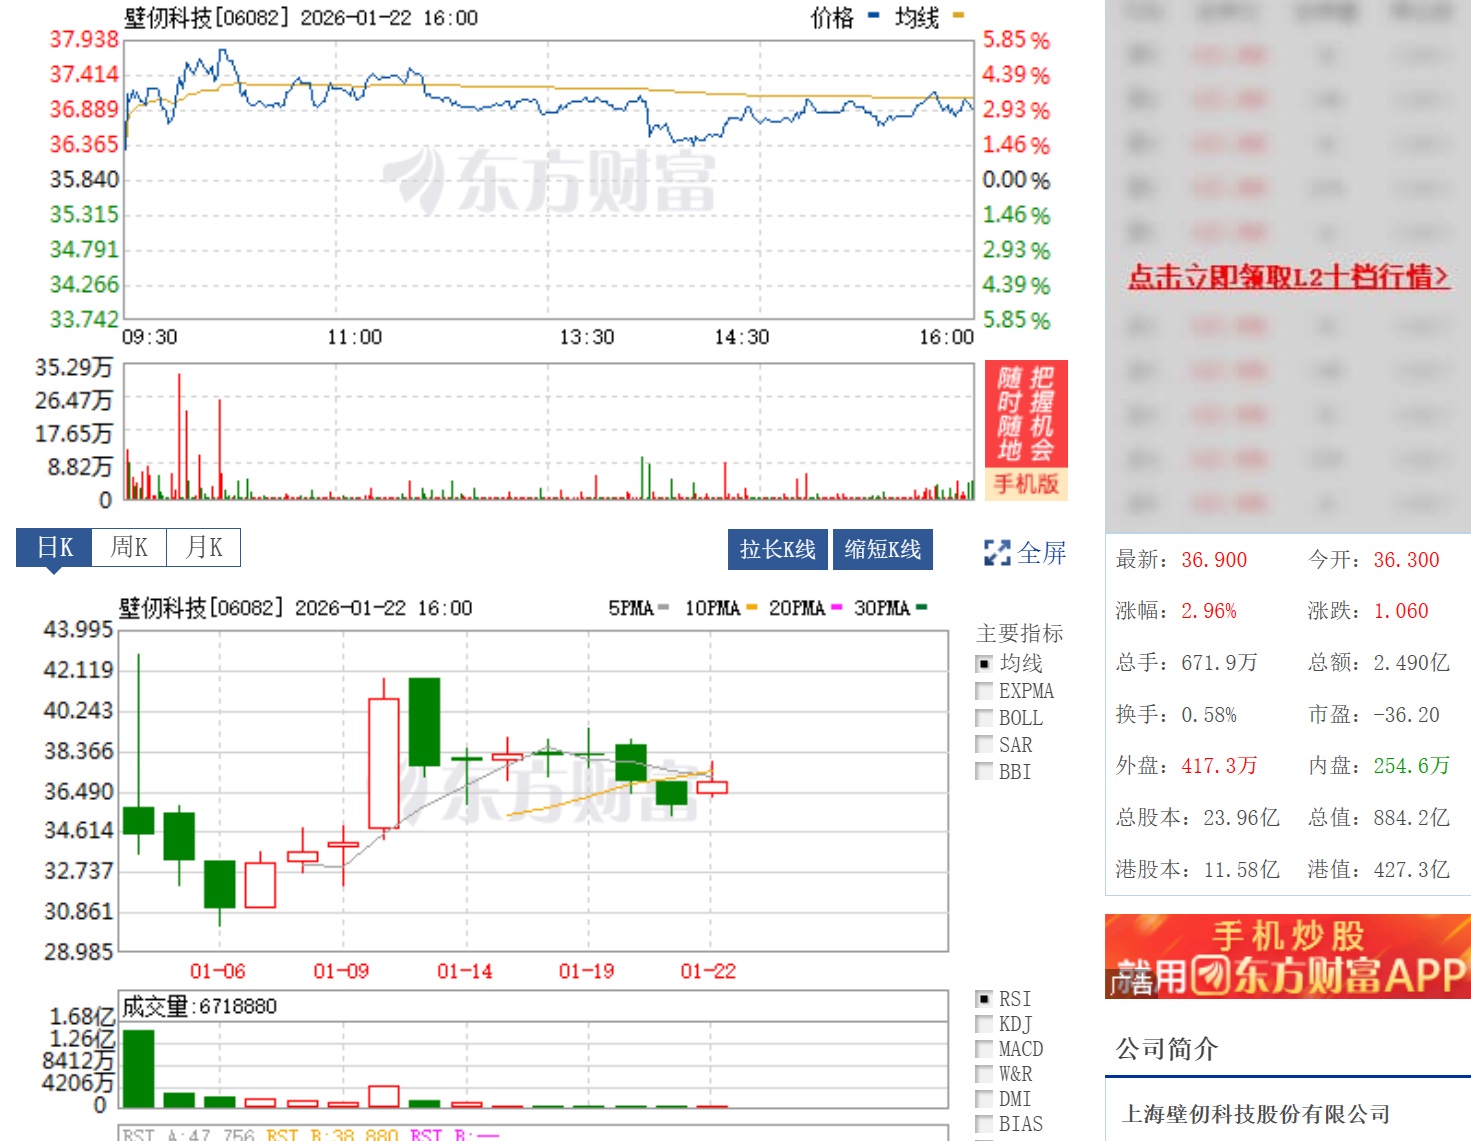Click the 港值 value 427.3亿
Viewport: 1471px width, 1141px height.
[x=1411, y=870]
